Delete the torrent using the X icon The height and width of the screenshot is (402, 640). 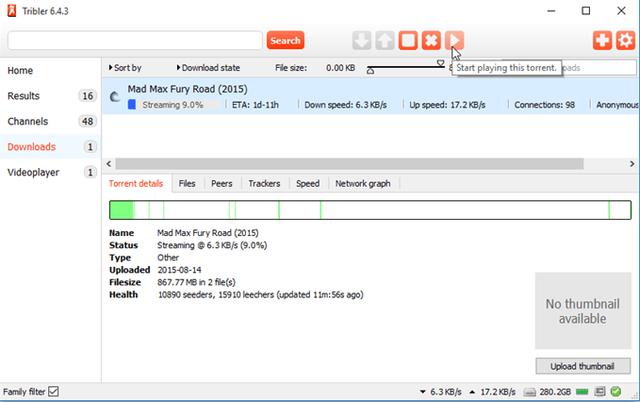coord(431,40)
